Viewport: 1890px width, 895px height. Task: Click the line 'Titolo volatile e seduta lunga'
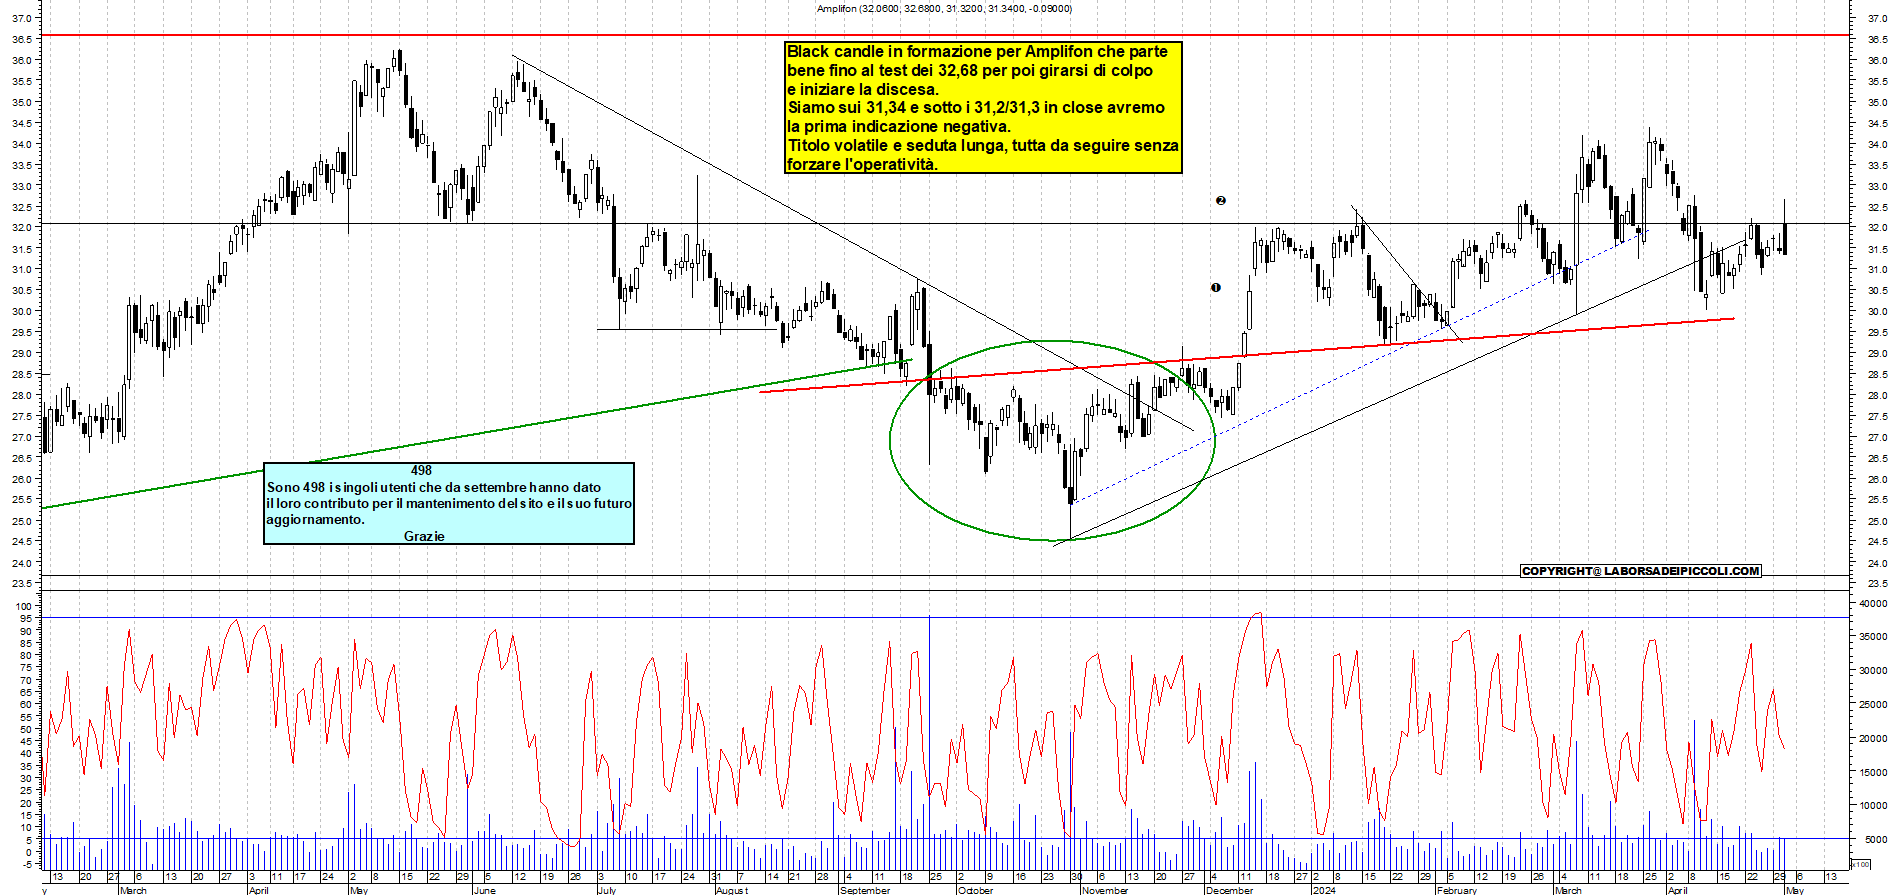[983, 146]
